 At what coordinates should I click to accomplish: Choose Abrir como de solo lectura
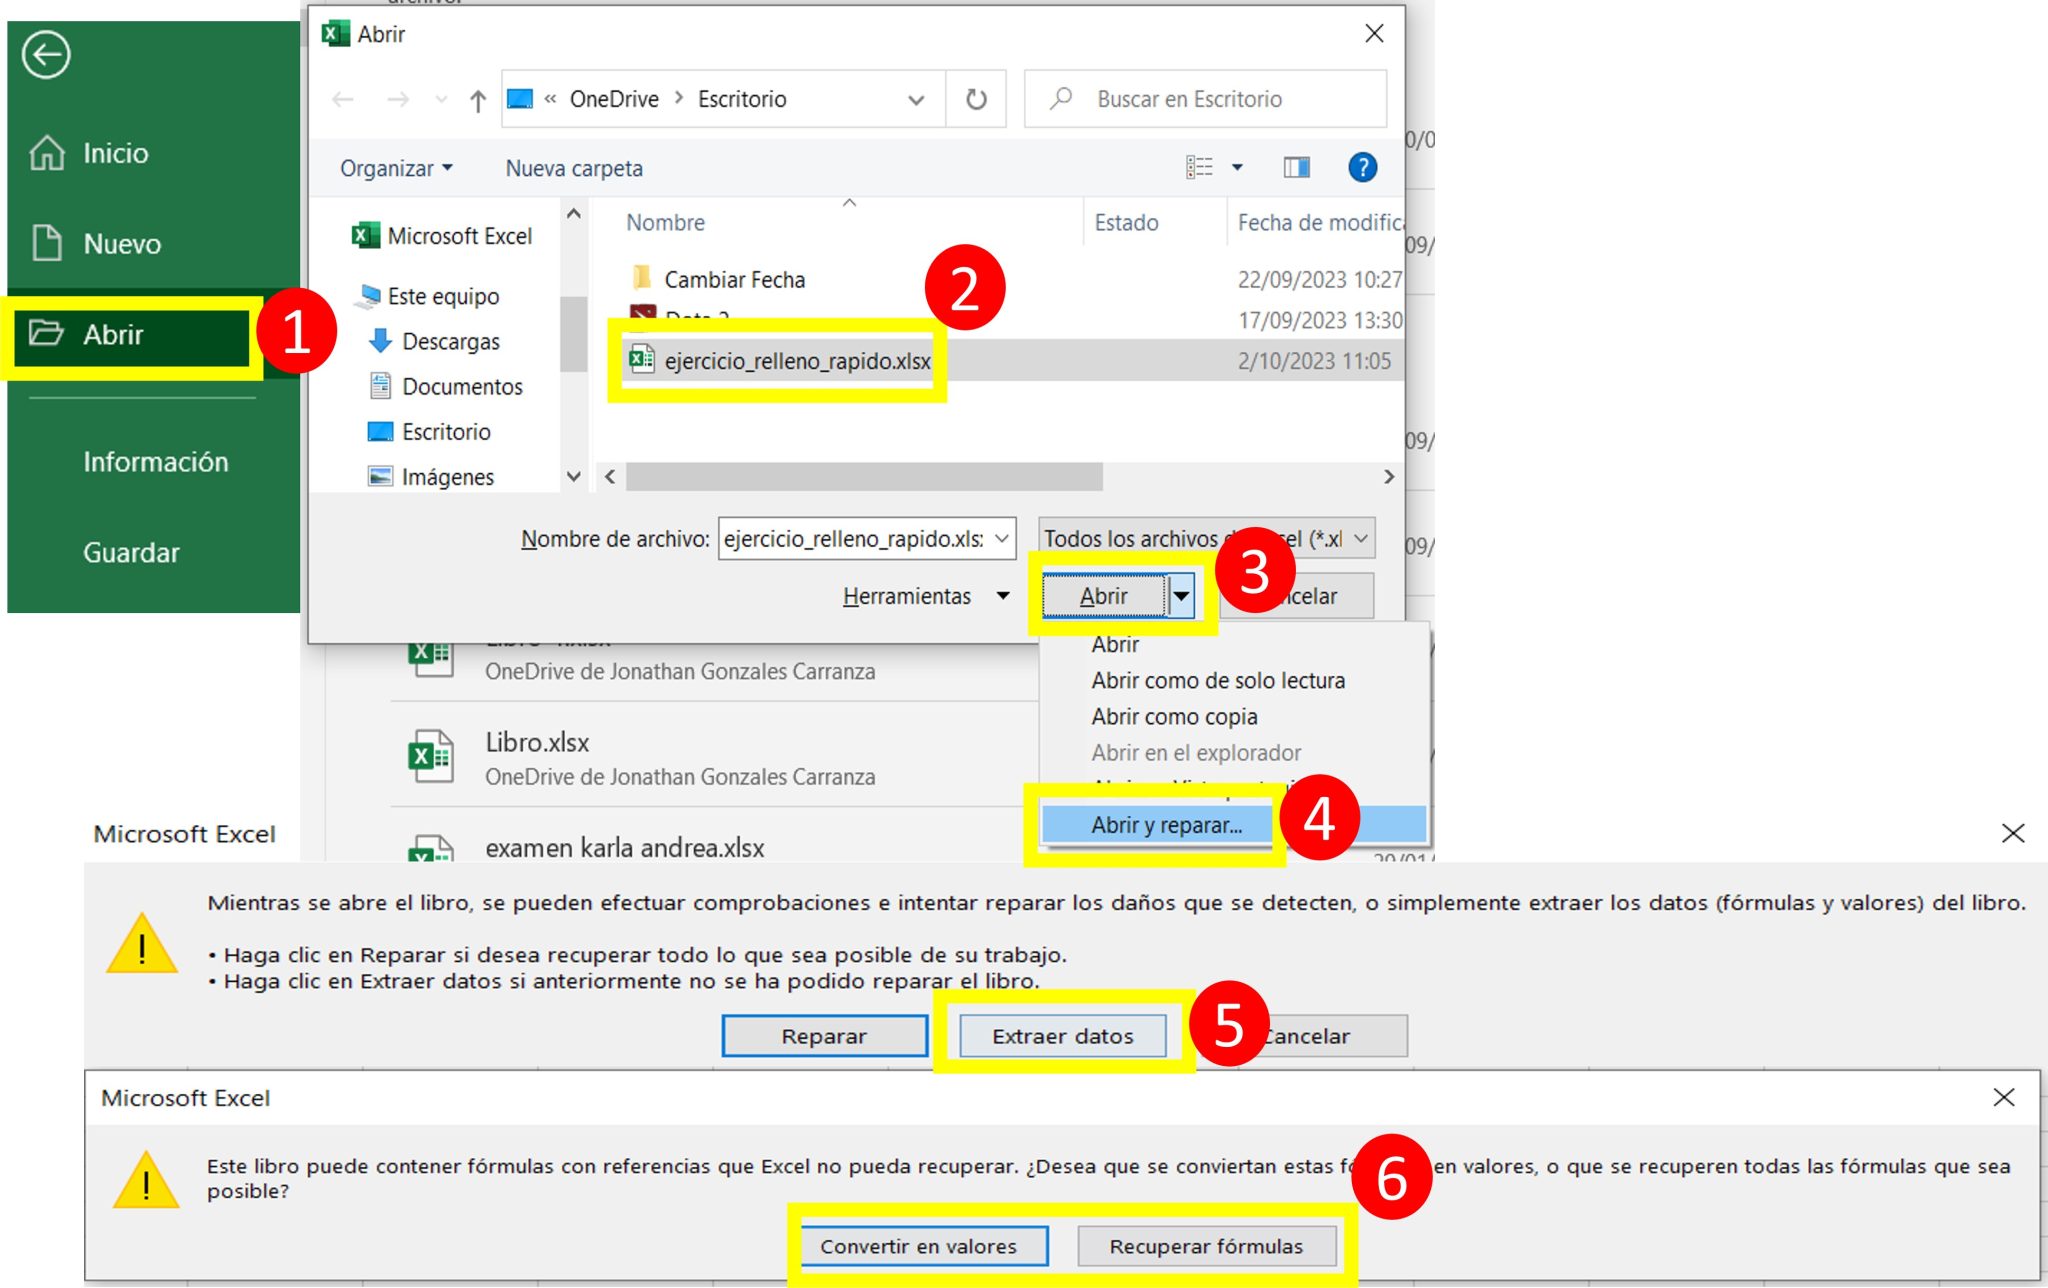click(1218, 680)
